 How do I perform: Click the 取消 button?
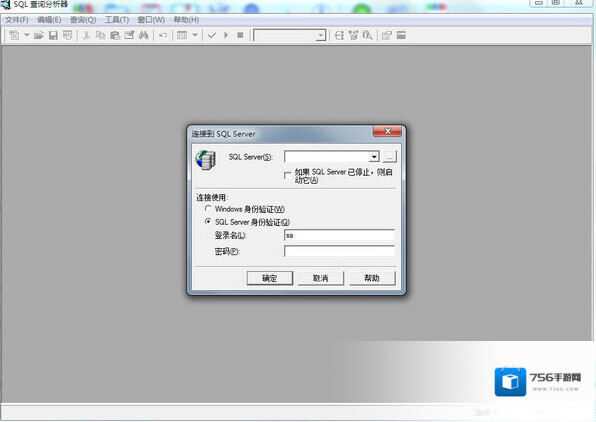coord(320,278)
